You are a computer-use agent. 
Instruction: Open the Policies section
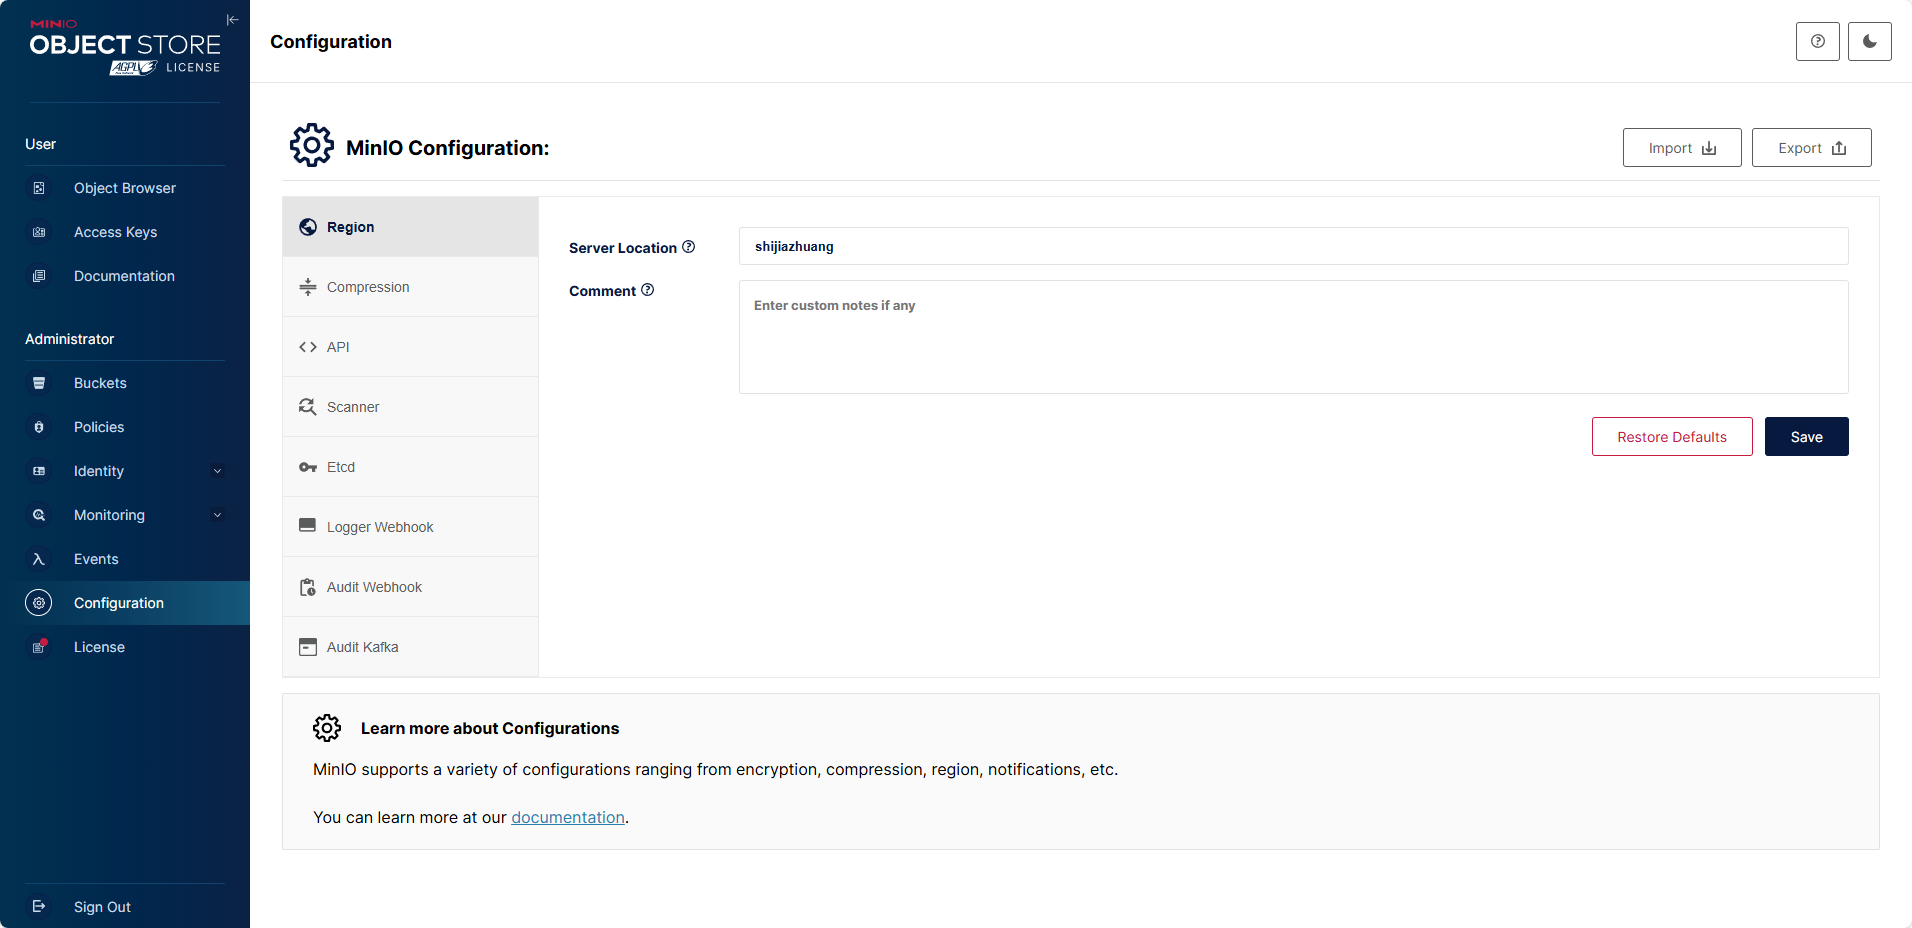click(99, 427)
